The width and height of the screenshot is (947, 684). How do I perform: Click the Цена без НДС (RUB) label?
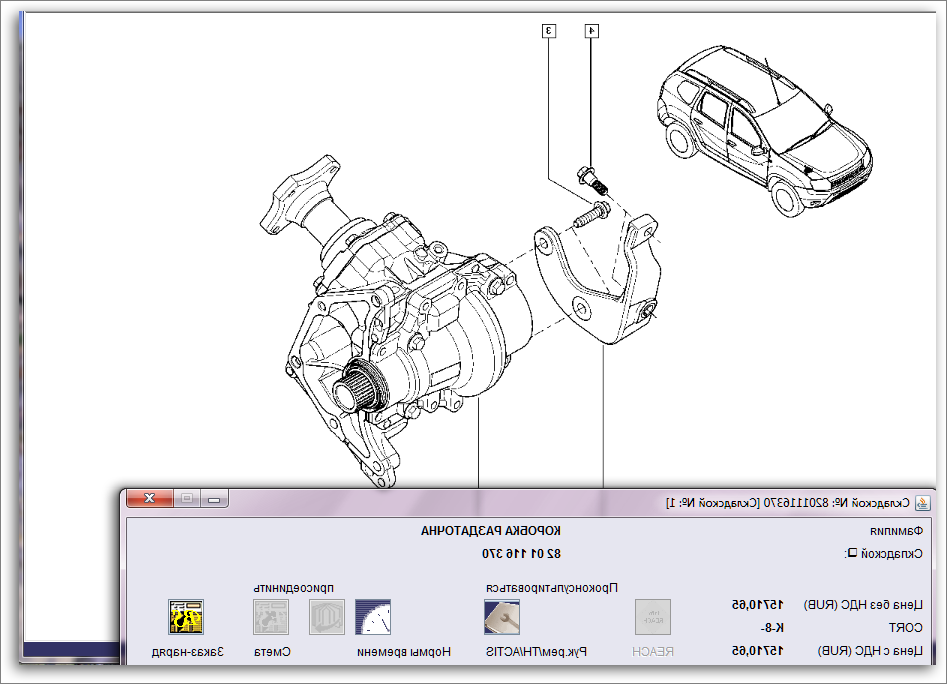pos(863,605)
